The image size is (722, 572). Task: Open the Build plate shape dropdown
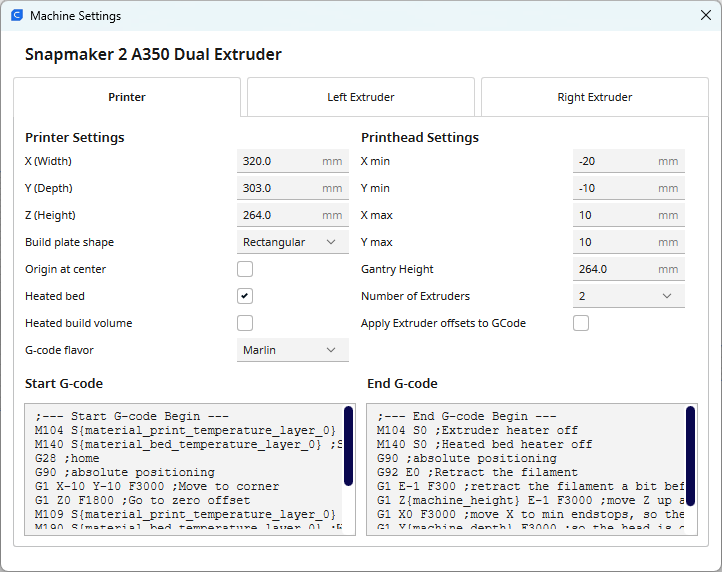[x=292, y=242]
